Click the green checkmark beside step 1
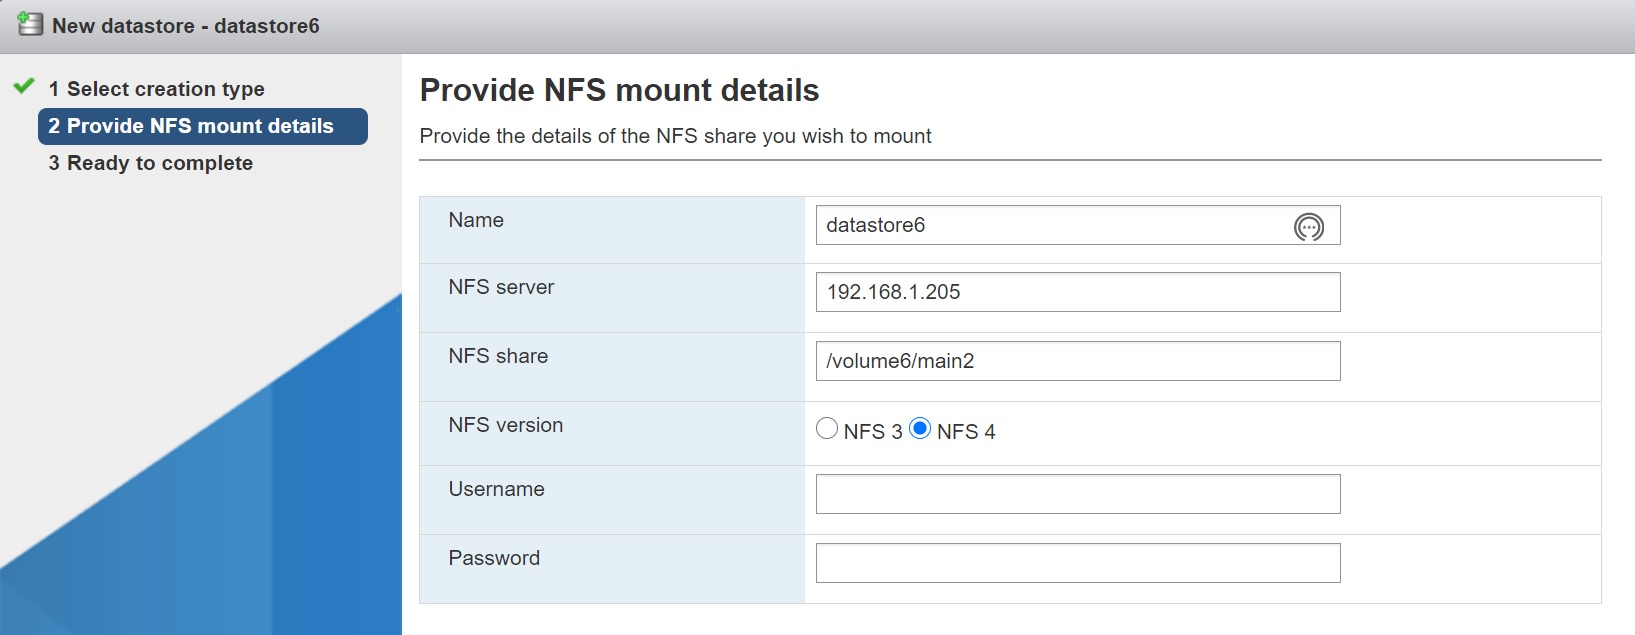This screenshot has width=1635, height=635. (24, 87)
